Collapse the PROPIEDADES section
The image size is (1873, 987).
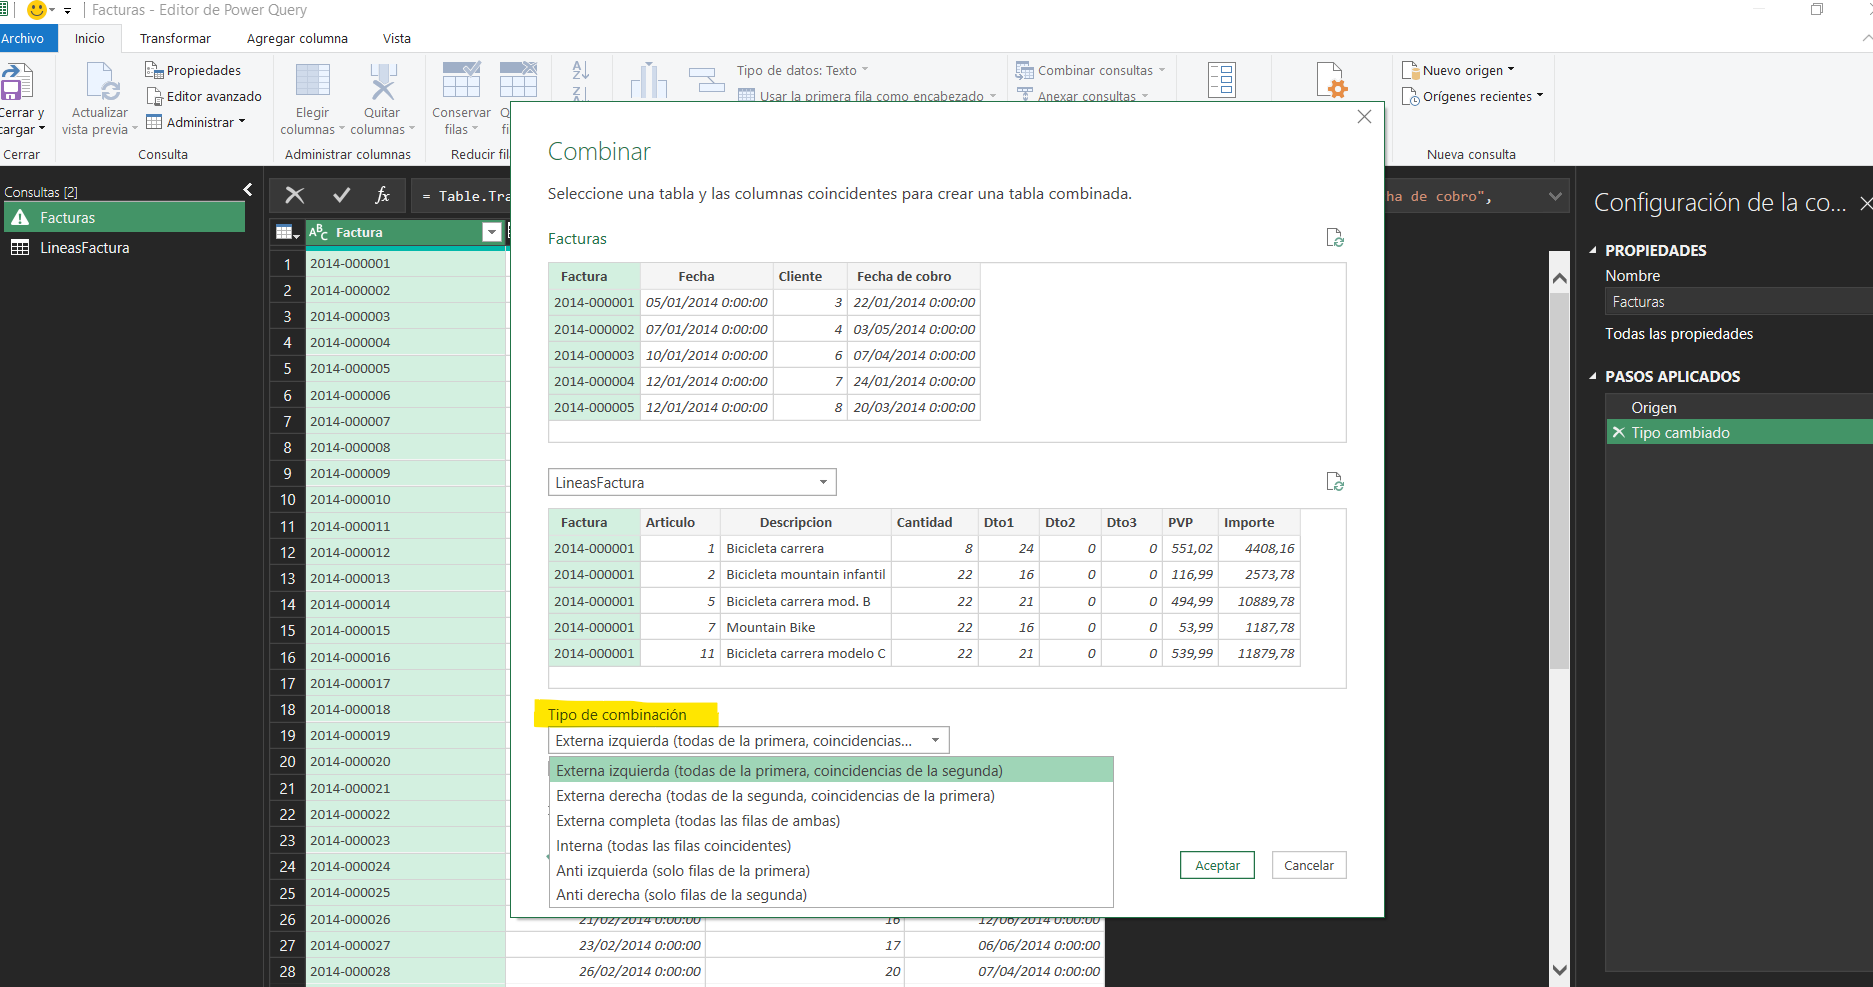(1593, 250)
